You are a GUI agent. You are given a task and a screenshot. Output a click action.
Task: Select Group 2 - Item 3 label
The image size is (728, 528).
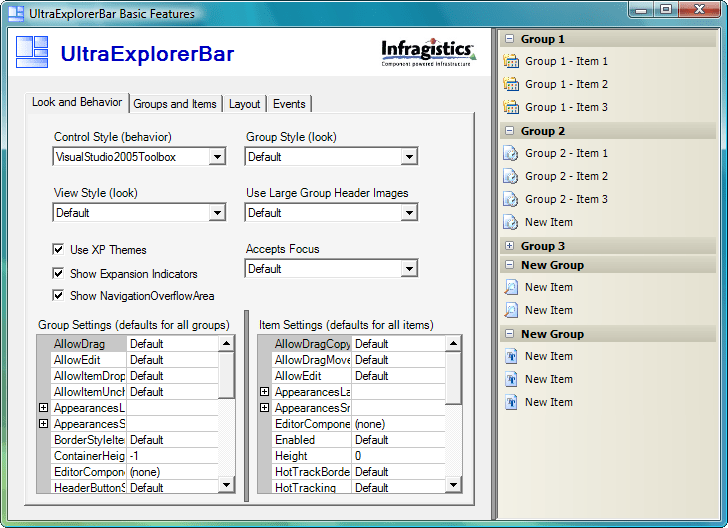coord(566,199)
